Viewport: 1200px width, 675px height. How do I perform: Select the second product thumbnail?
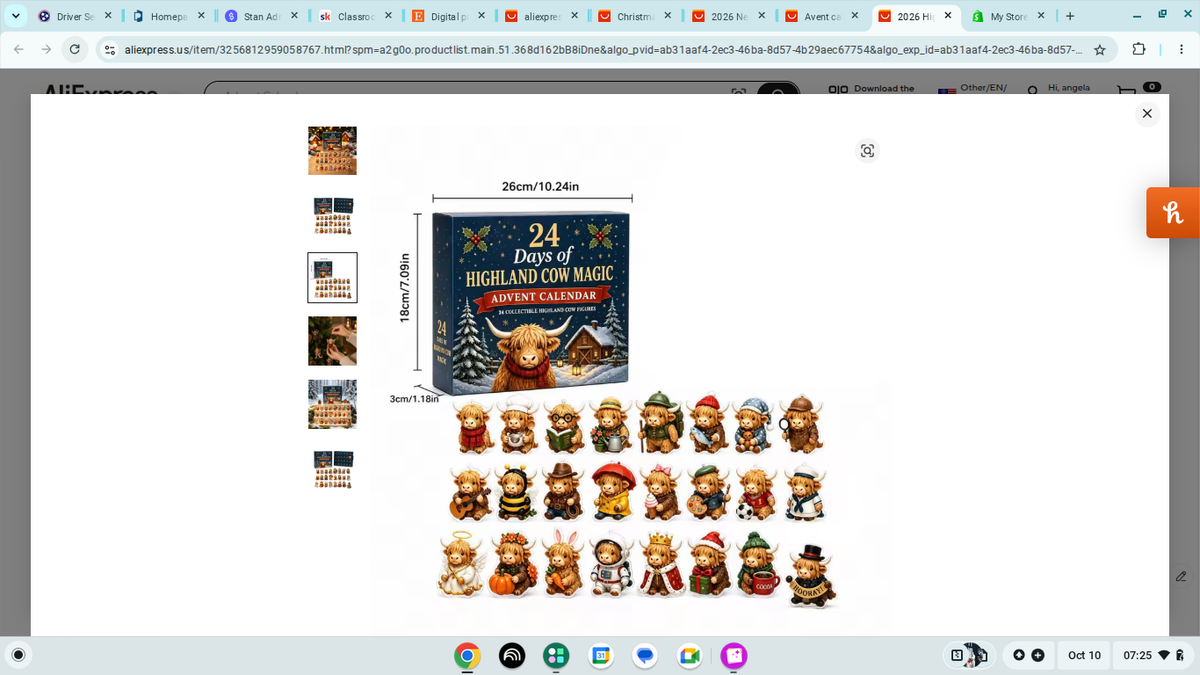pyautogui.click(x=332, y=215)
